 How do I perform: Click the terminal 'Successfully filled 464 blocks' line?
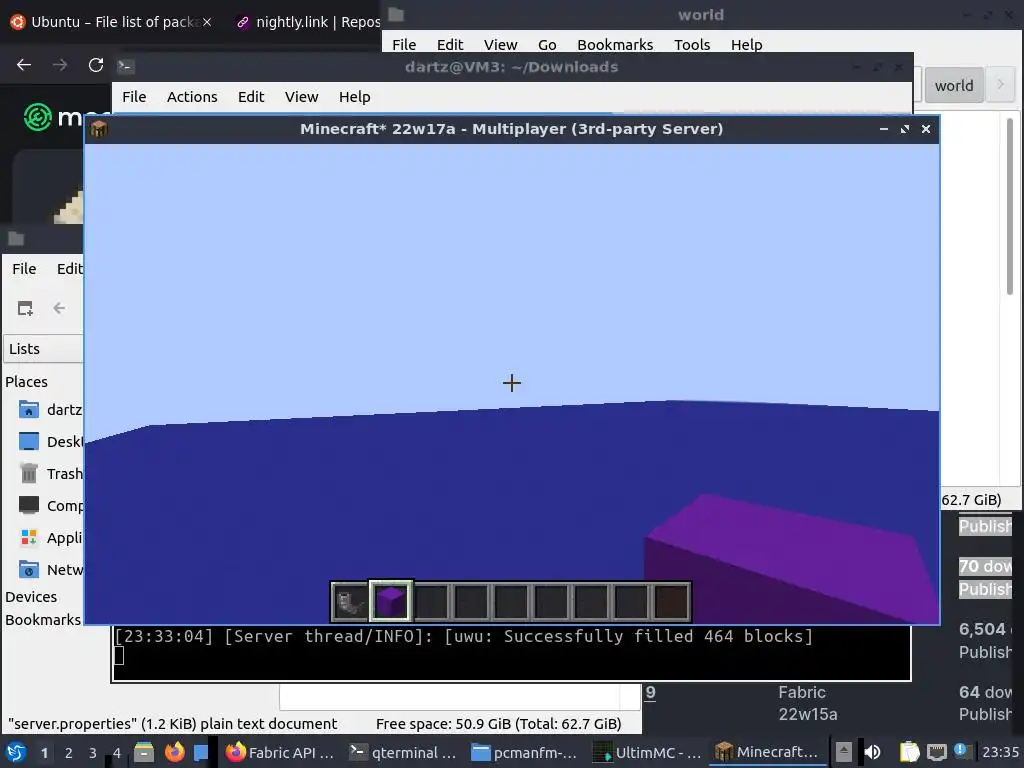pos(463,636)
